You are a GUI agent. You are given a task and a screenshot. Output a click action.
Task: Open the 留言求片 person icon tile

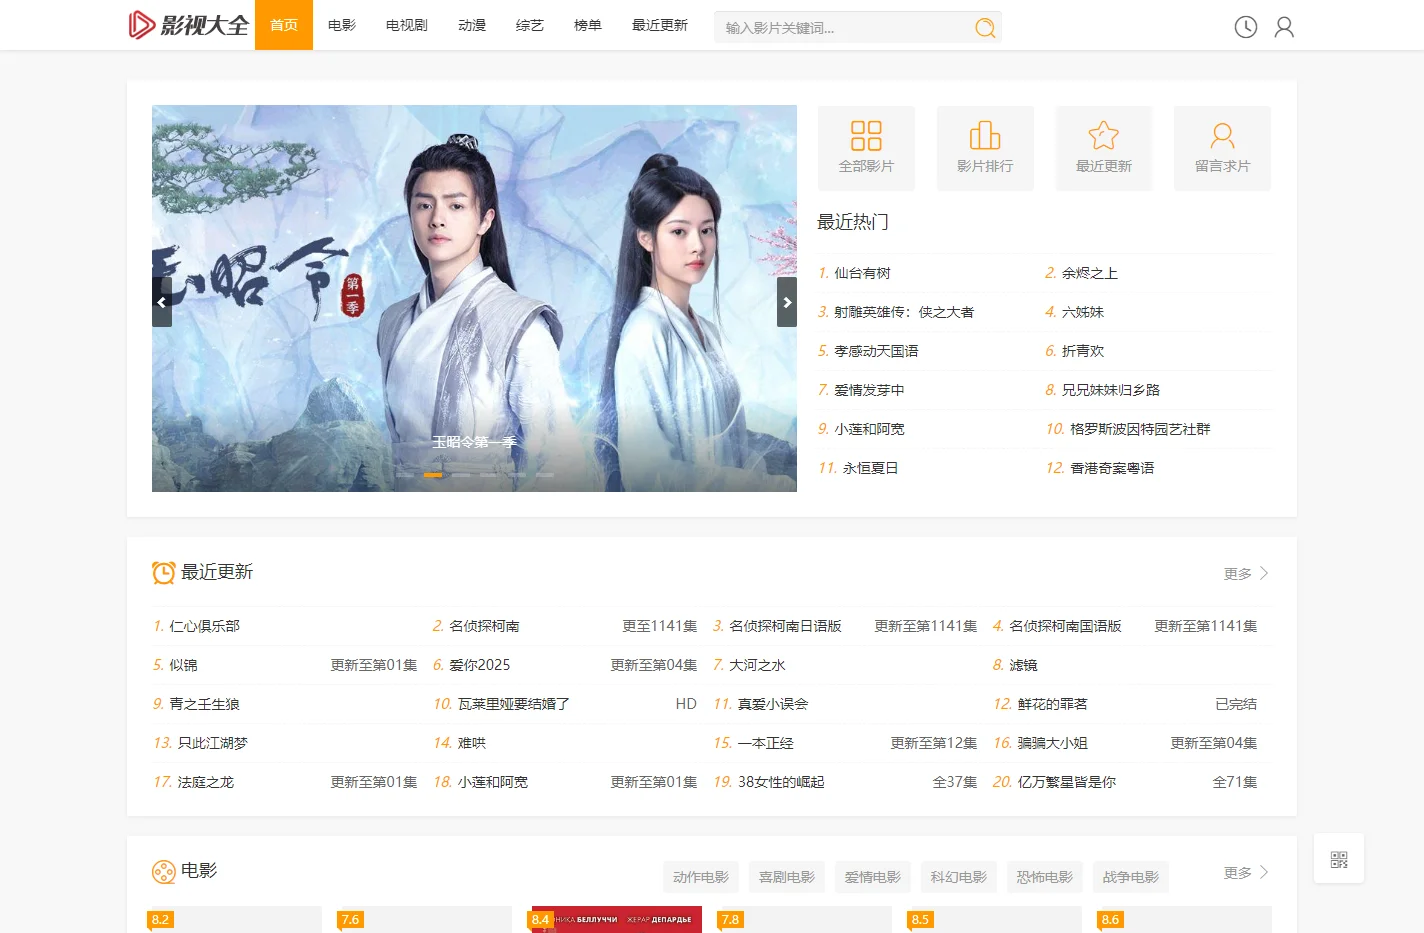[x=1222, y=148]
